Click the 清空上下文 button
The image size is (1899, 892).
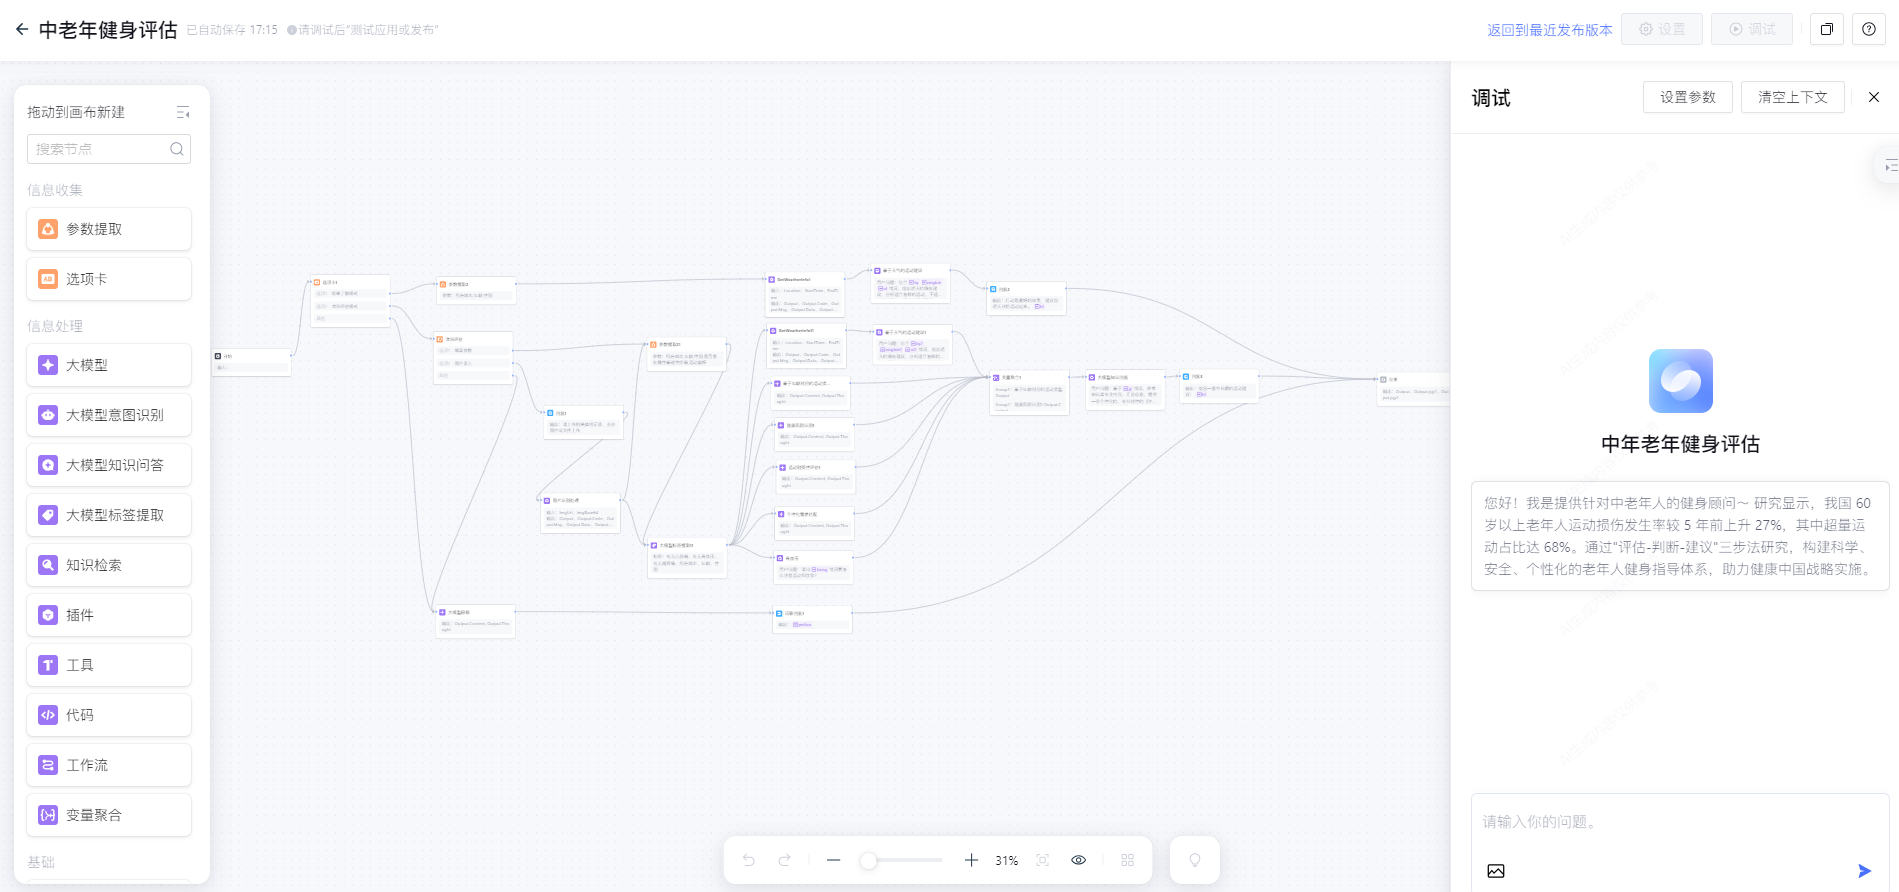tap(1792, 97)
